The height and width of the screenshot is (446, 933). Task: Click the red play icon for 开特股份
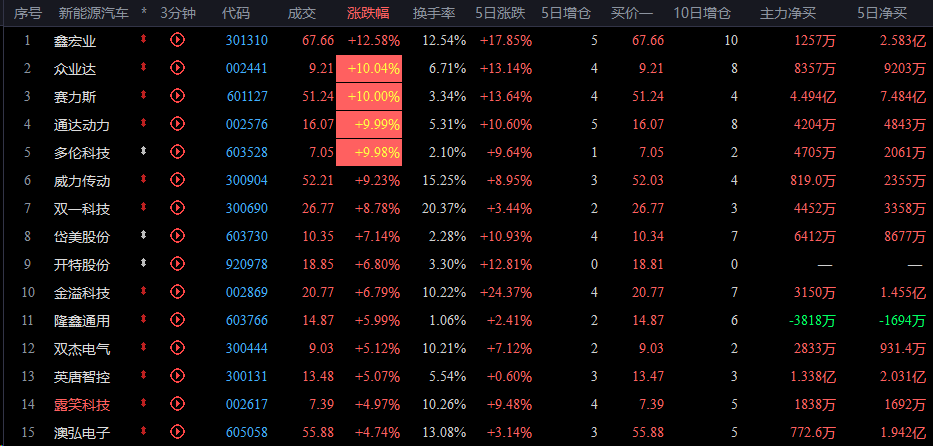tap(177, 264)
